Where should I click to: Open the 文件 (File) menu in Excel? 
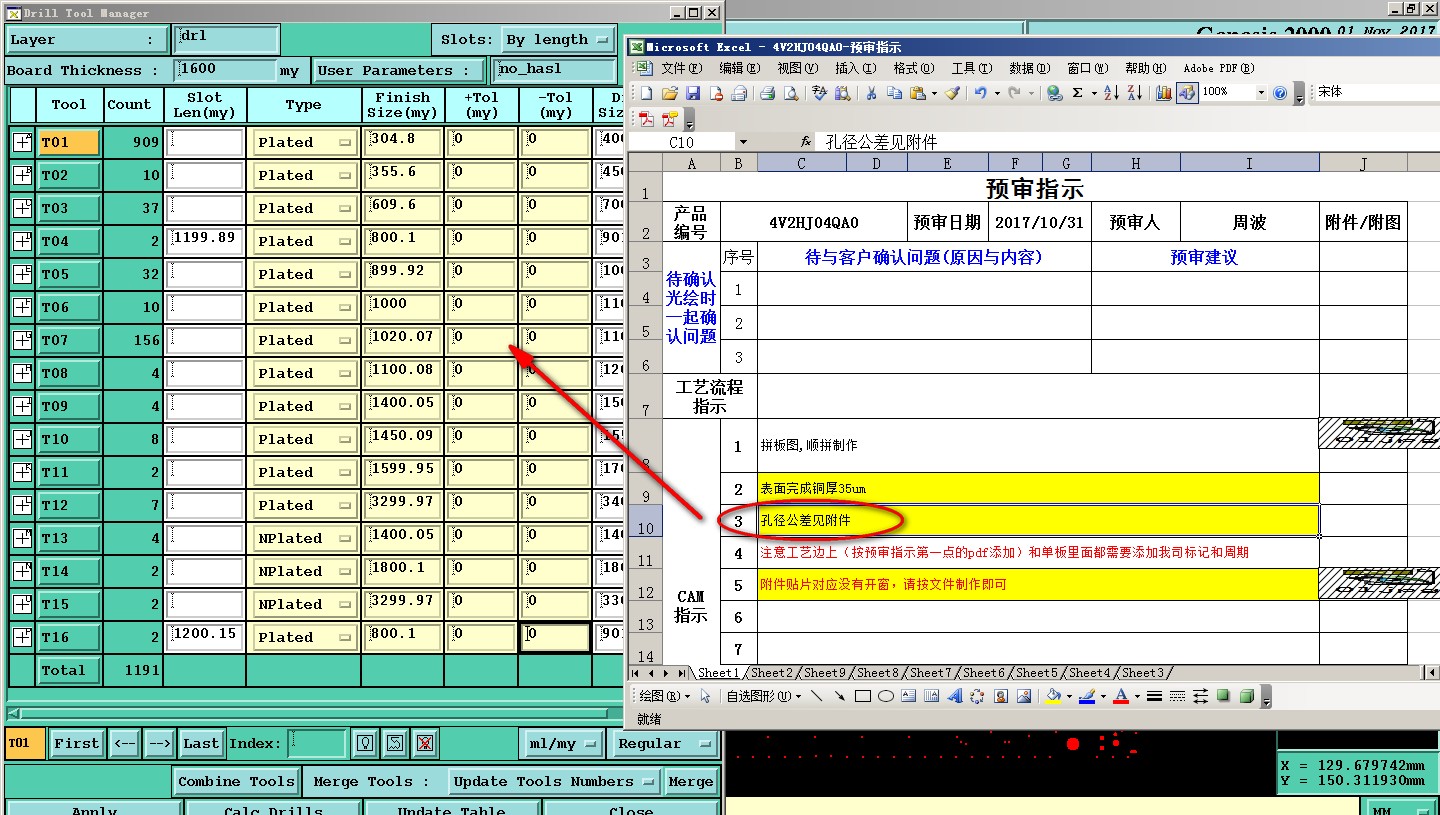(x=681, y=68)
